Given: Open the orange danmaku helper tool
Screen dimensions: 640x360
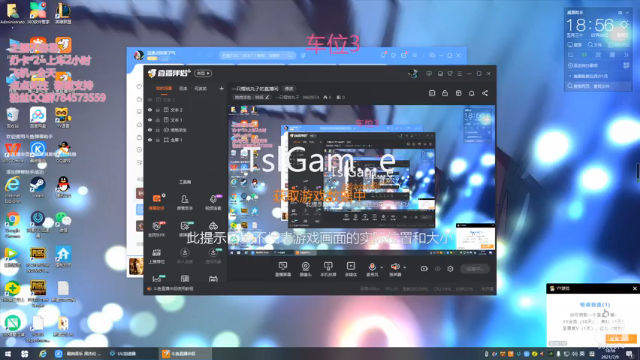Looking at the screenshot, I should [x=157, y=202].
